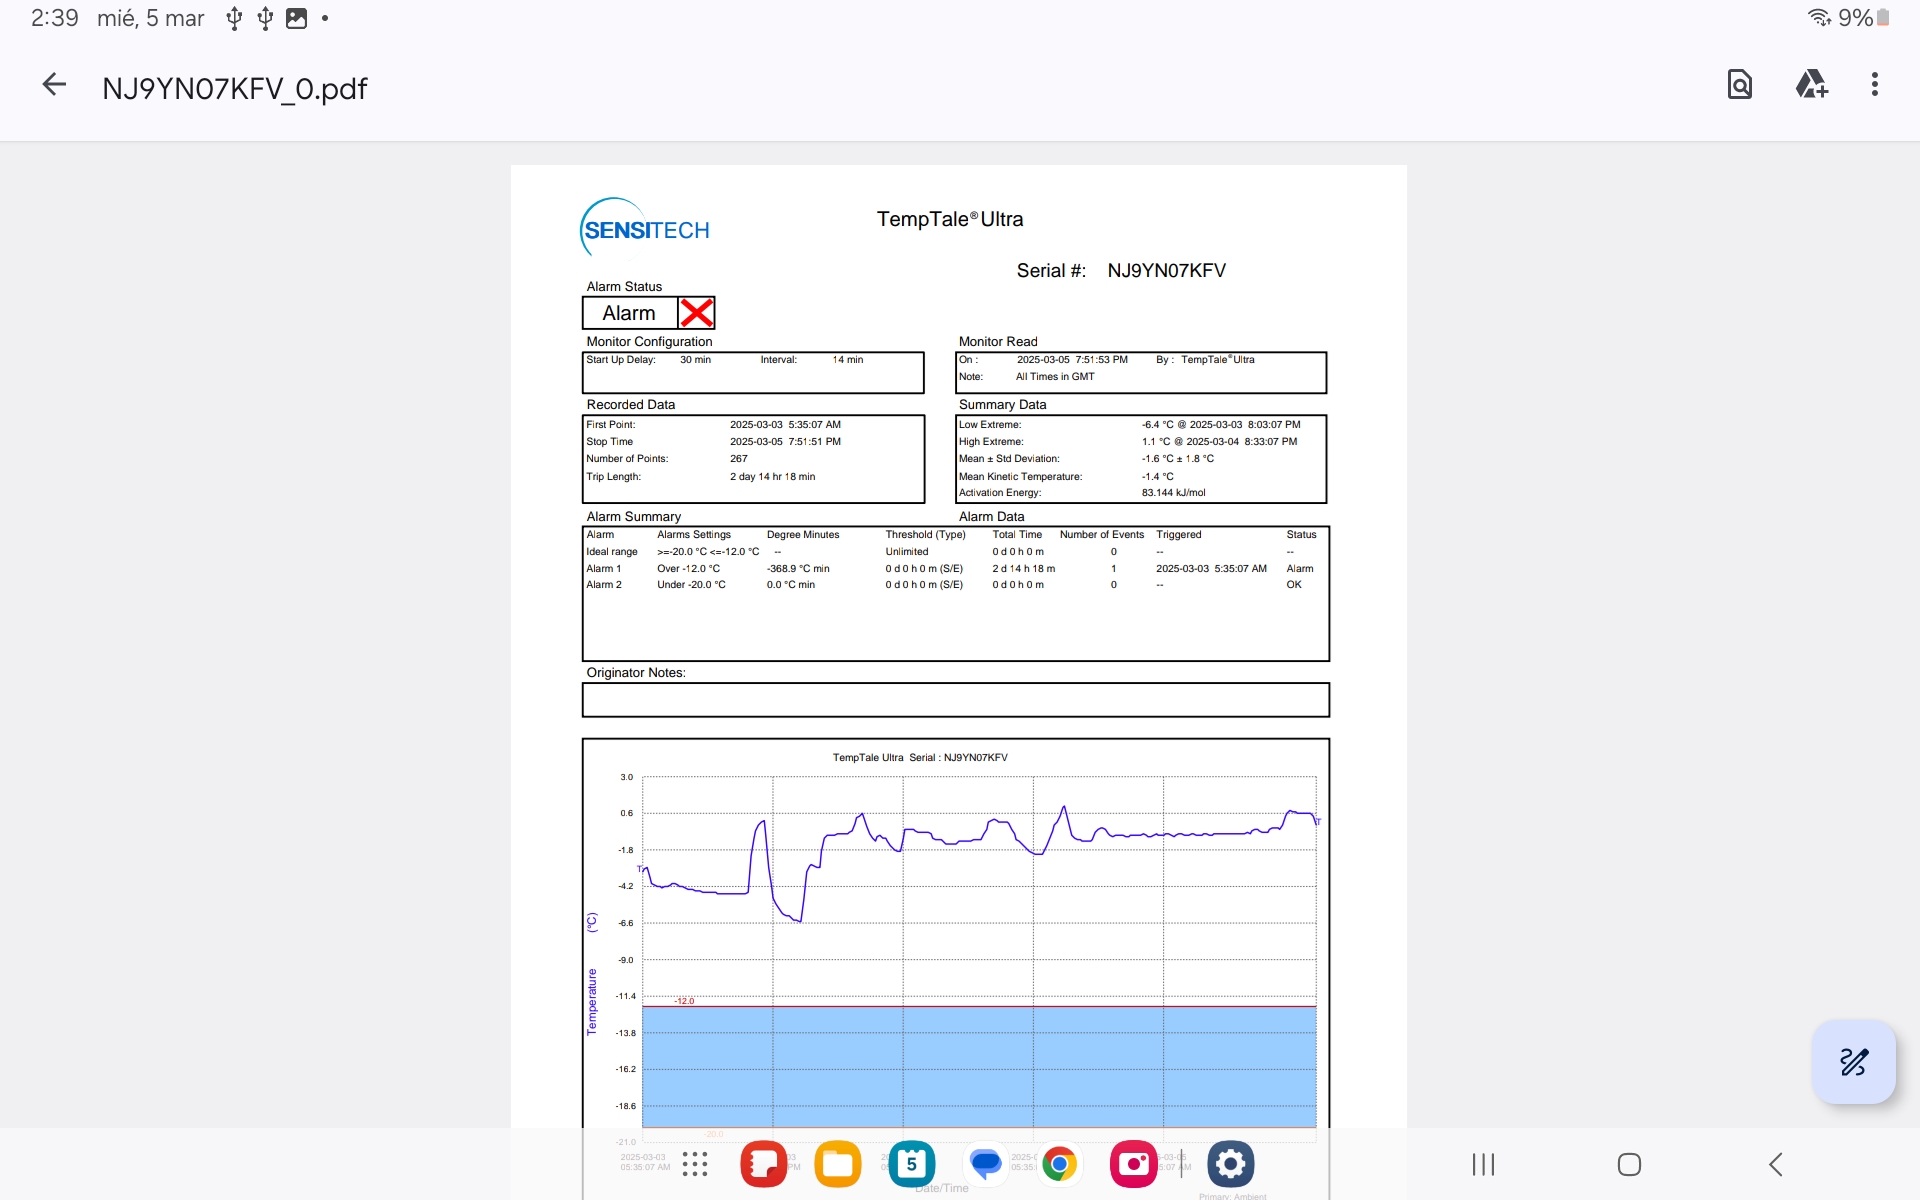Open the Calendar app showing 5

click(912, 1164)
